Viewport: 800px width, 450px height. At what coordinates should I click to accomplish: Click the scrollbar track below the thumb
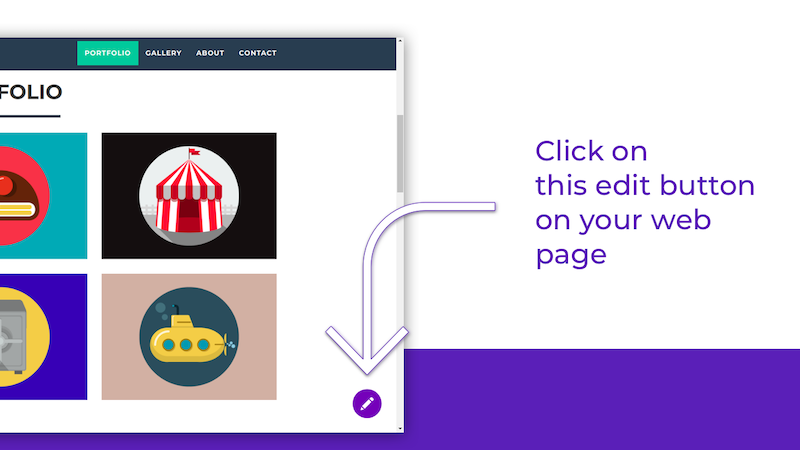pyautogui.click(x=400, y=306)
